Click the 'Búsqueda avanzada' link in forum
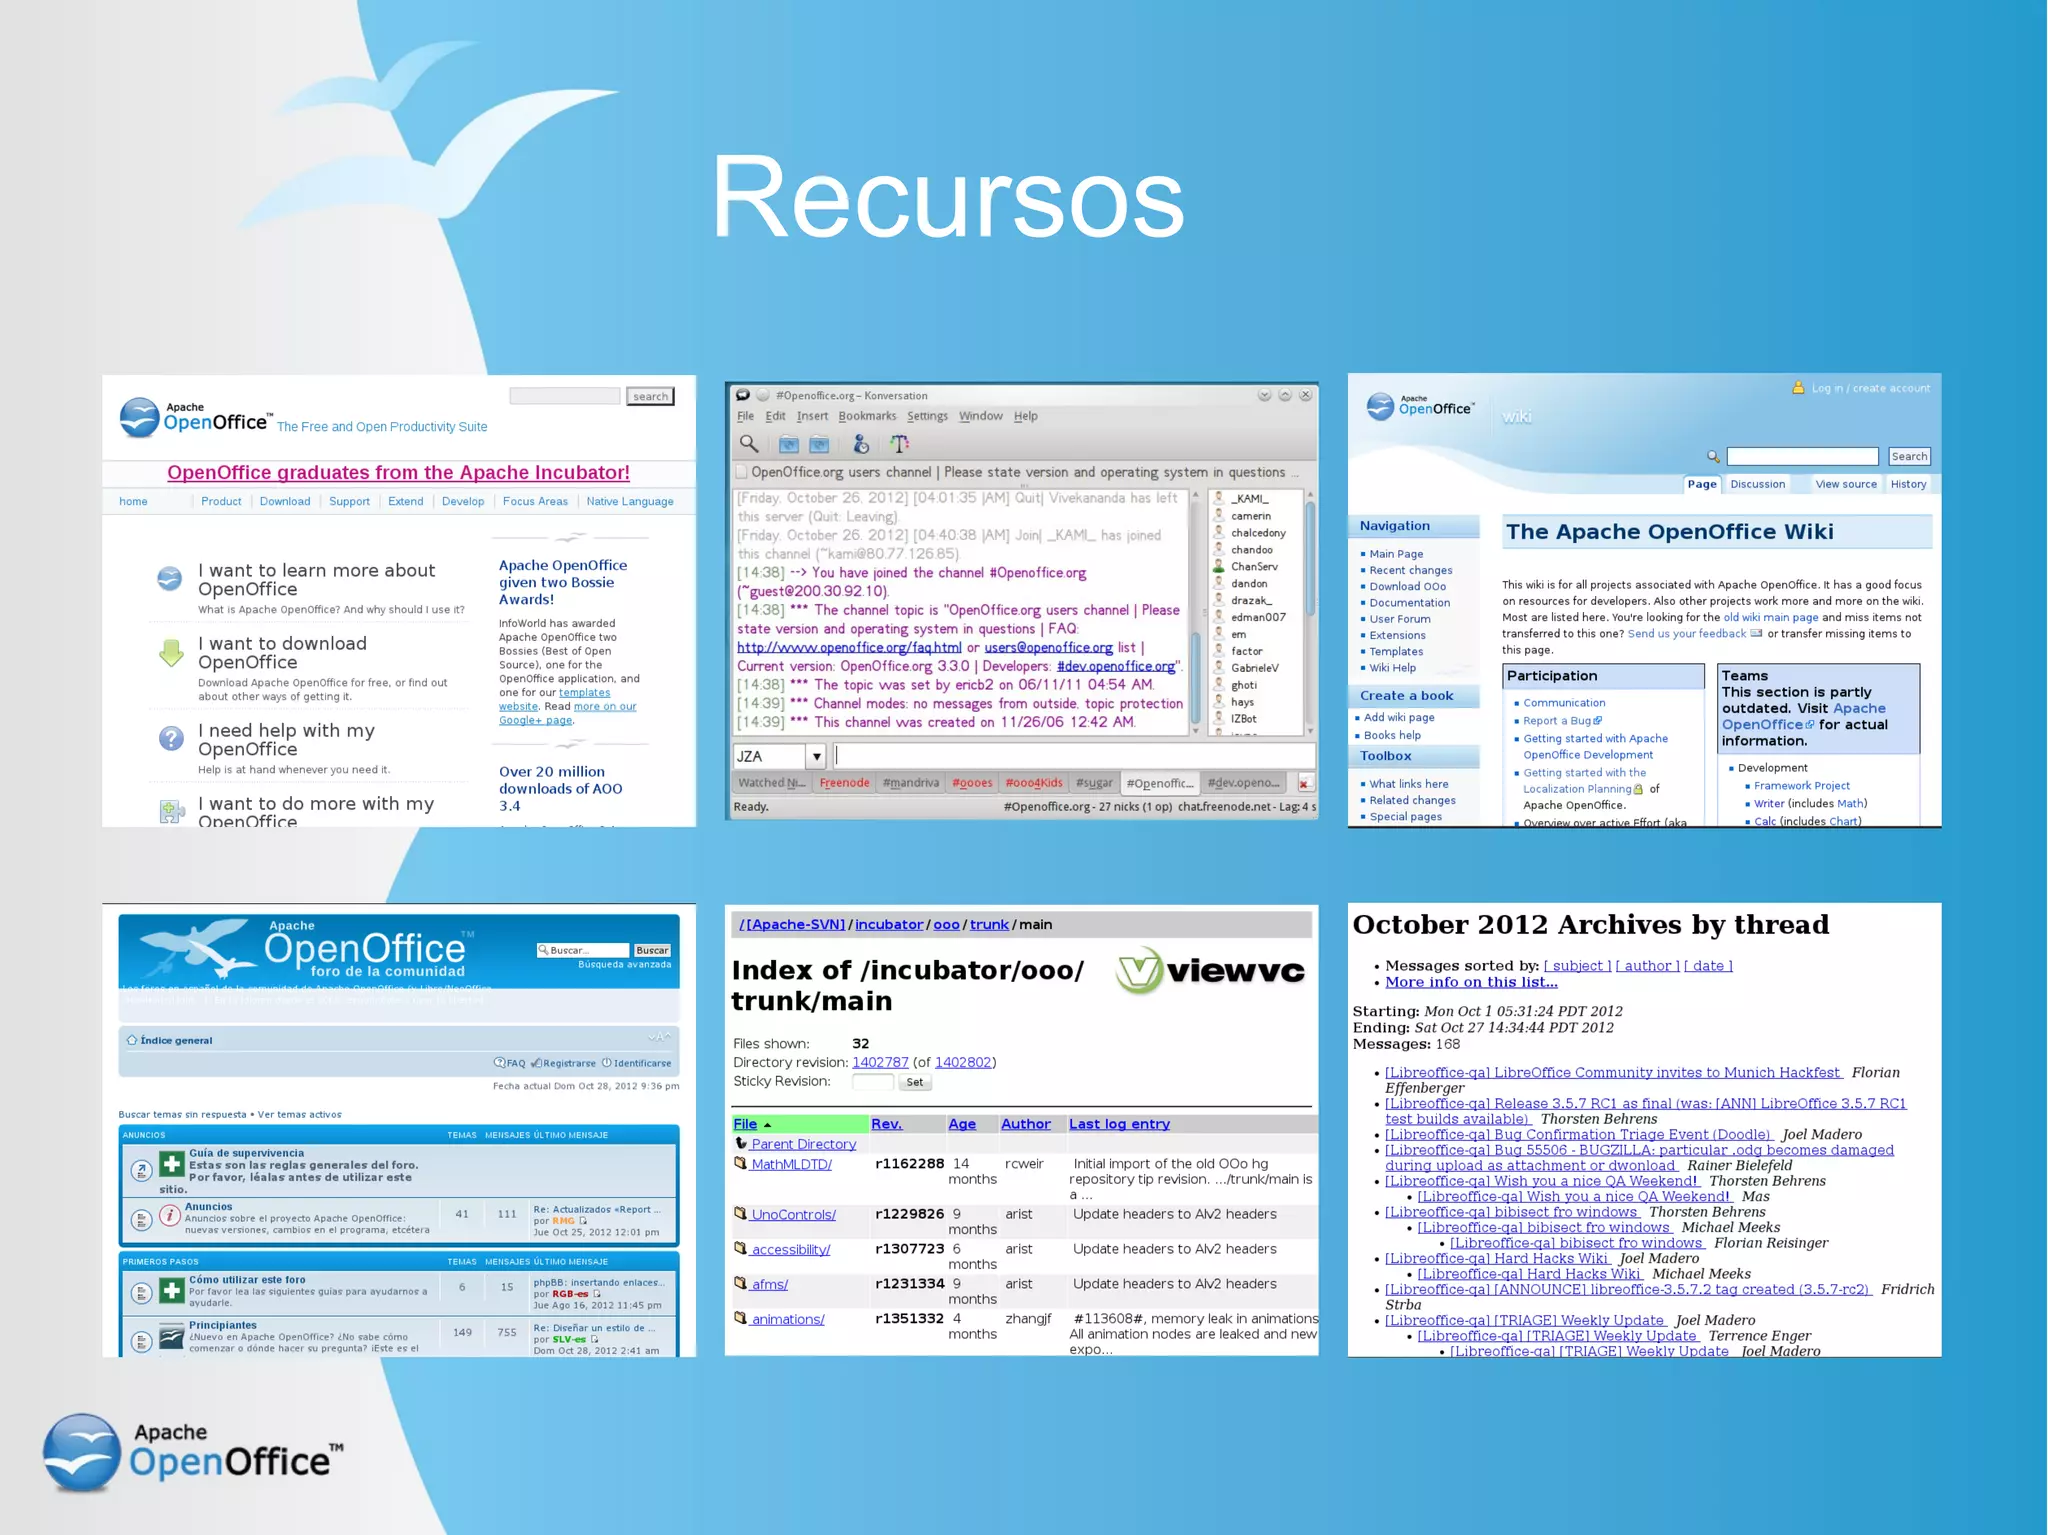The width and height of the screenshot is (2048, 1535). pos(624,965)
